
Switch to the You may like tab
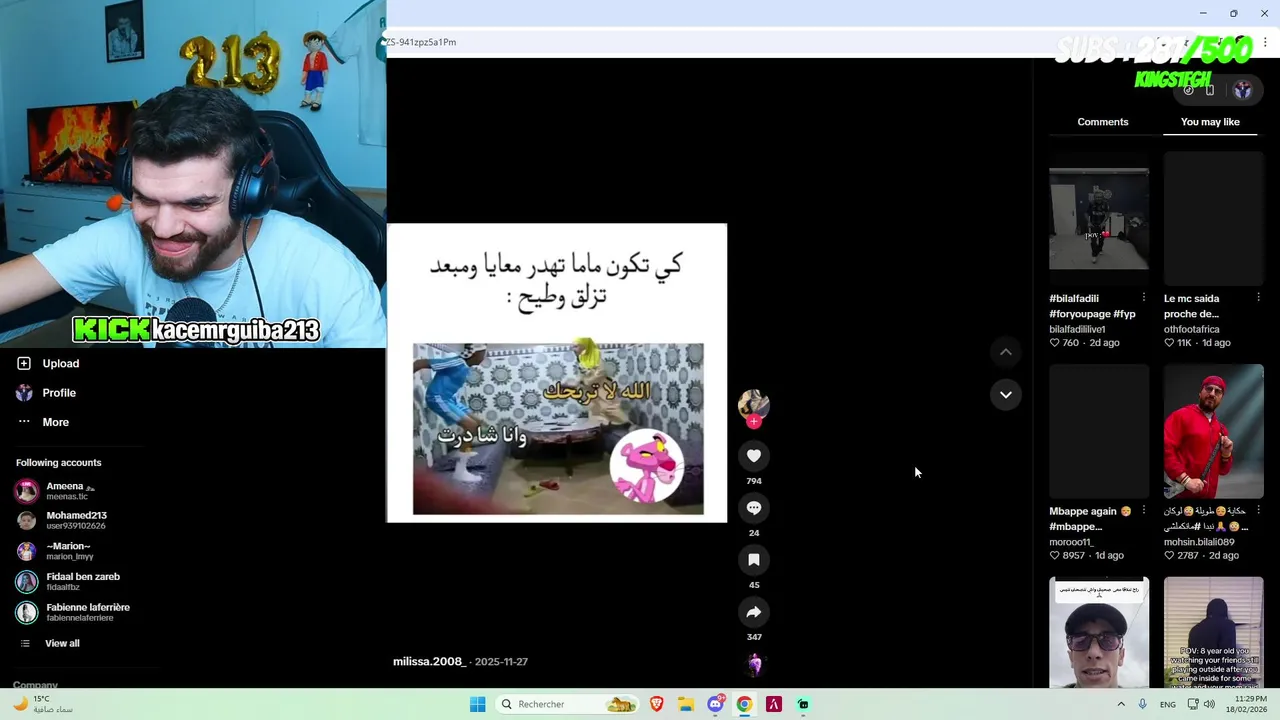(1210, 122)
